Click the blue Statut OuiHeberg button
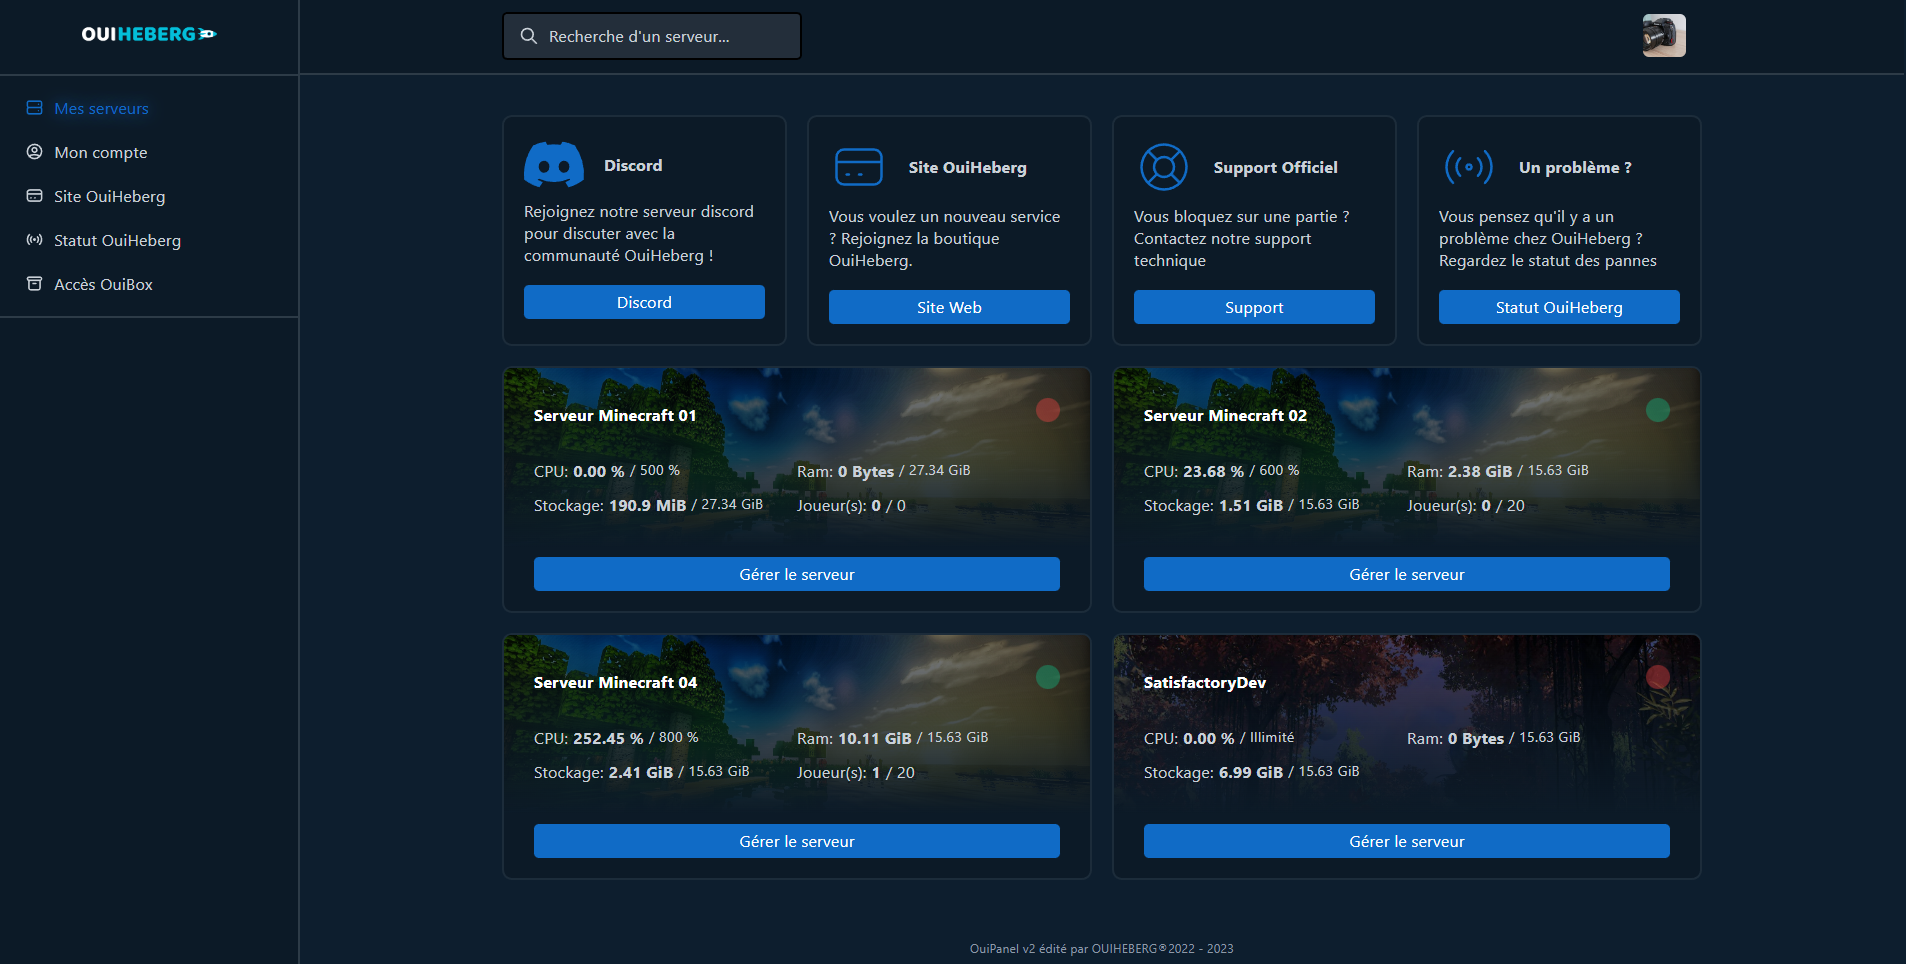 click(1559, 307)
